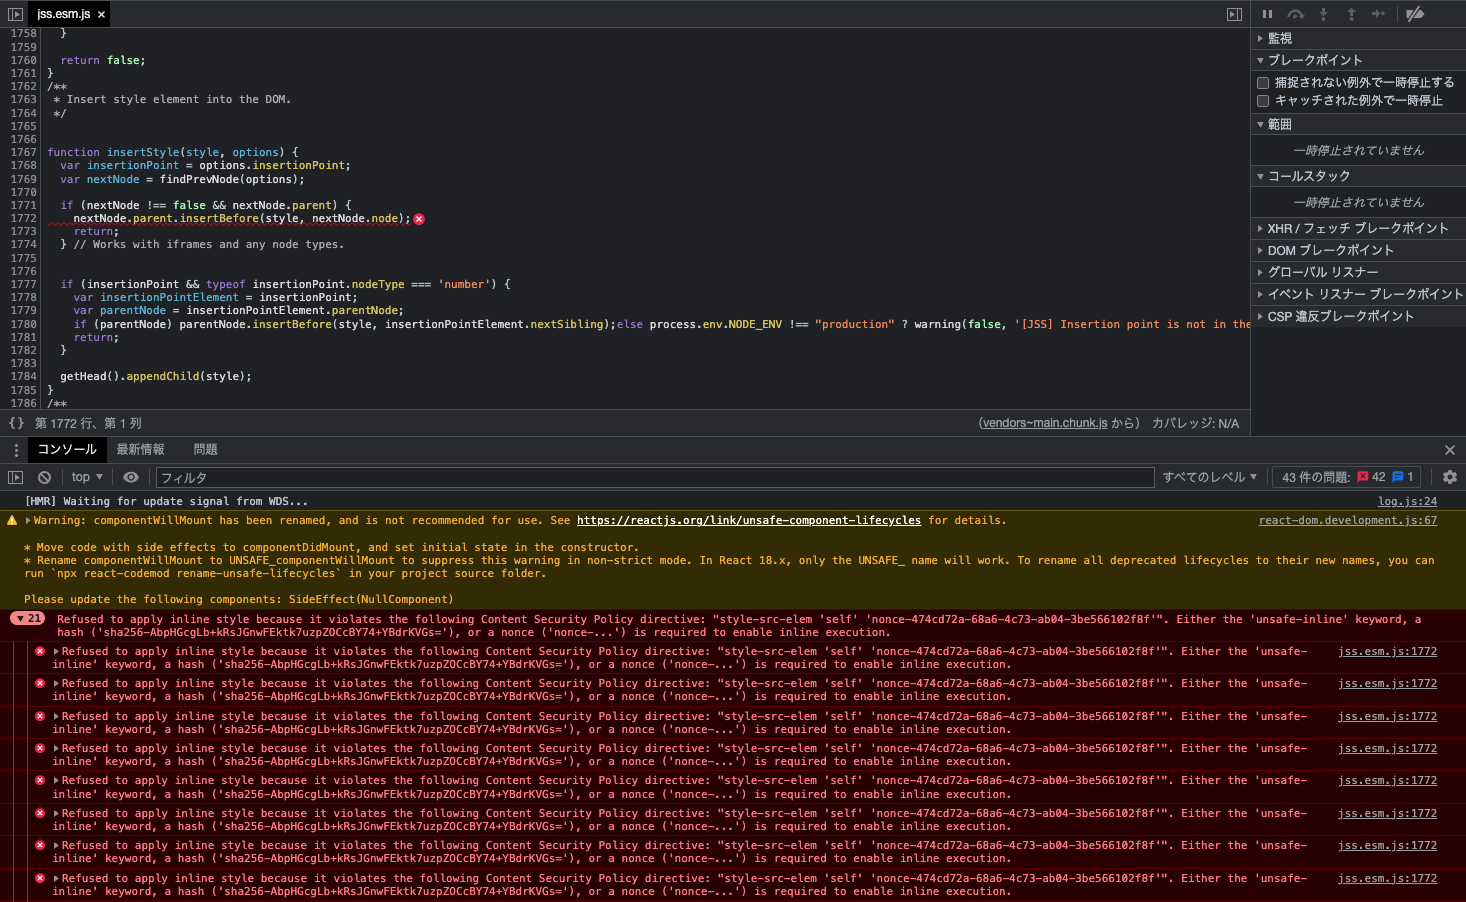Open console settings gear
Screen dimensions: 1466x902
[x=1450, y=477]
